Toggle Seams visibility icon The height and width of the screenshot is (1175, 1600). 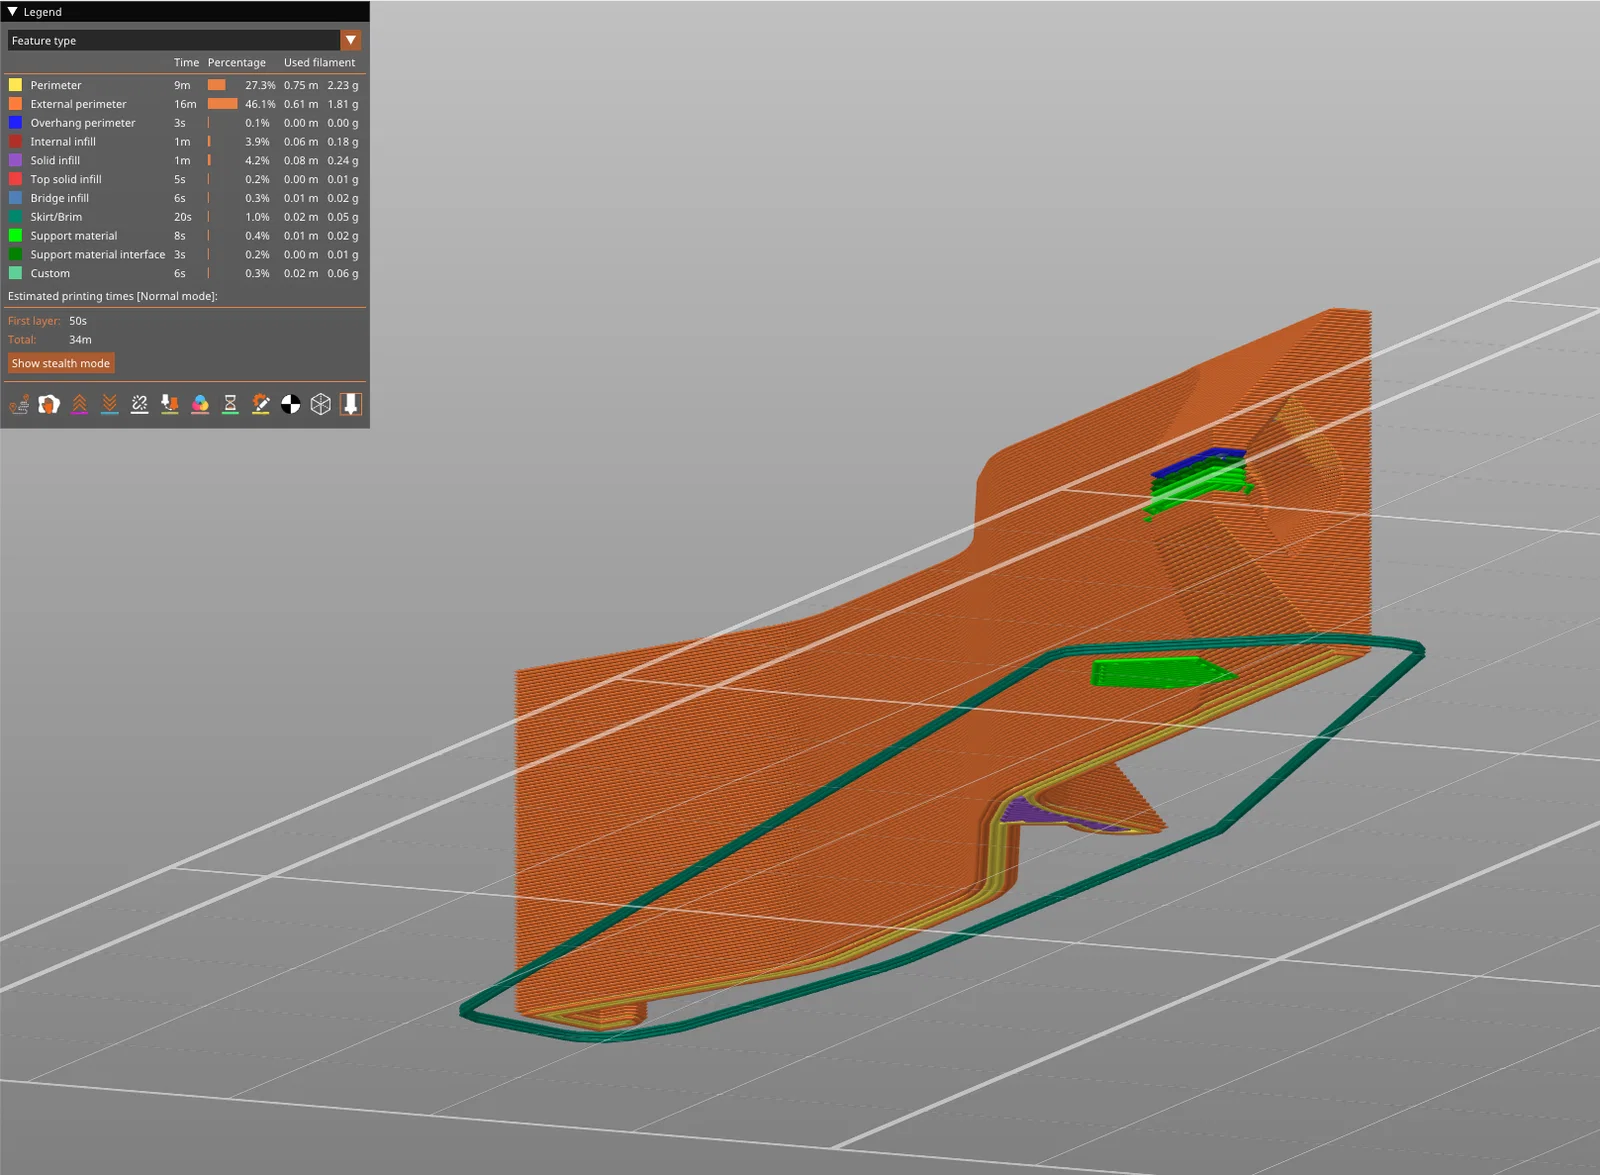coord(139,404)
